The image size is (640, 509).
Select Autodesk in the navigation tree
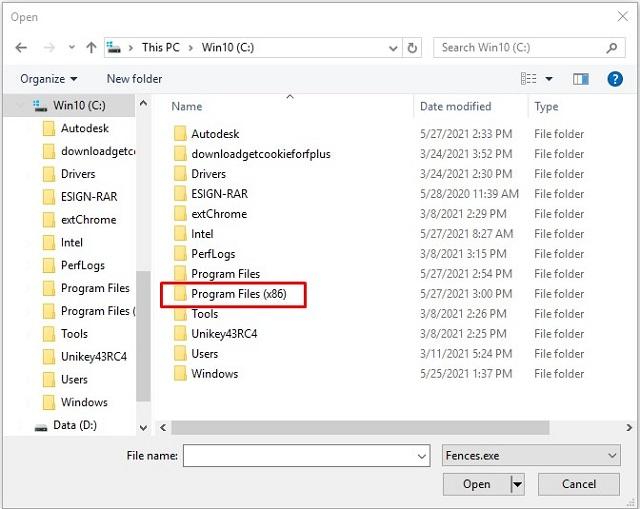coord(84,128)
